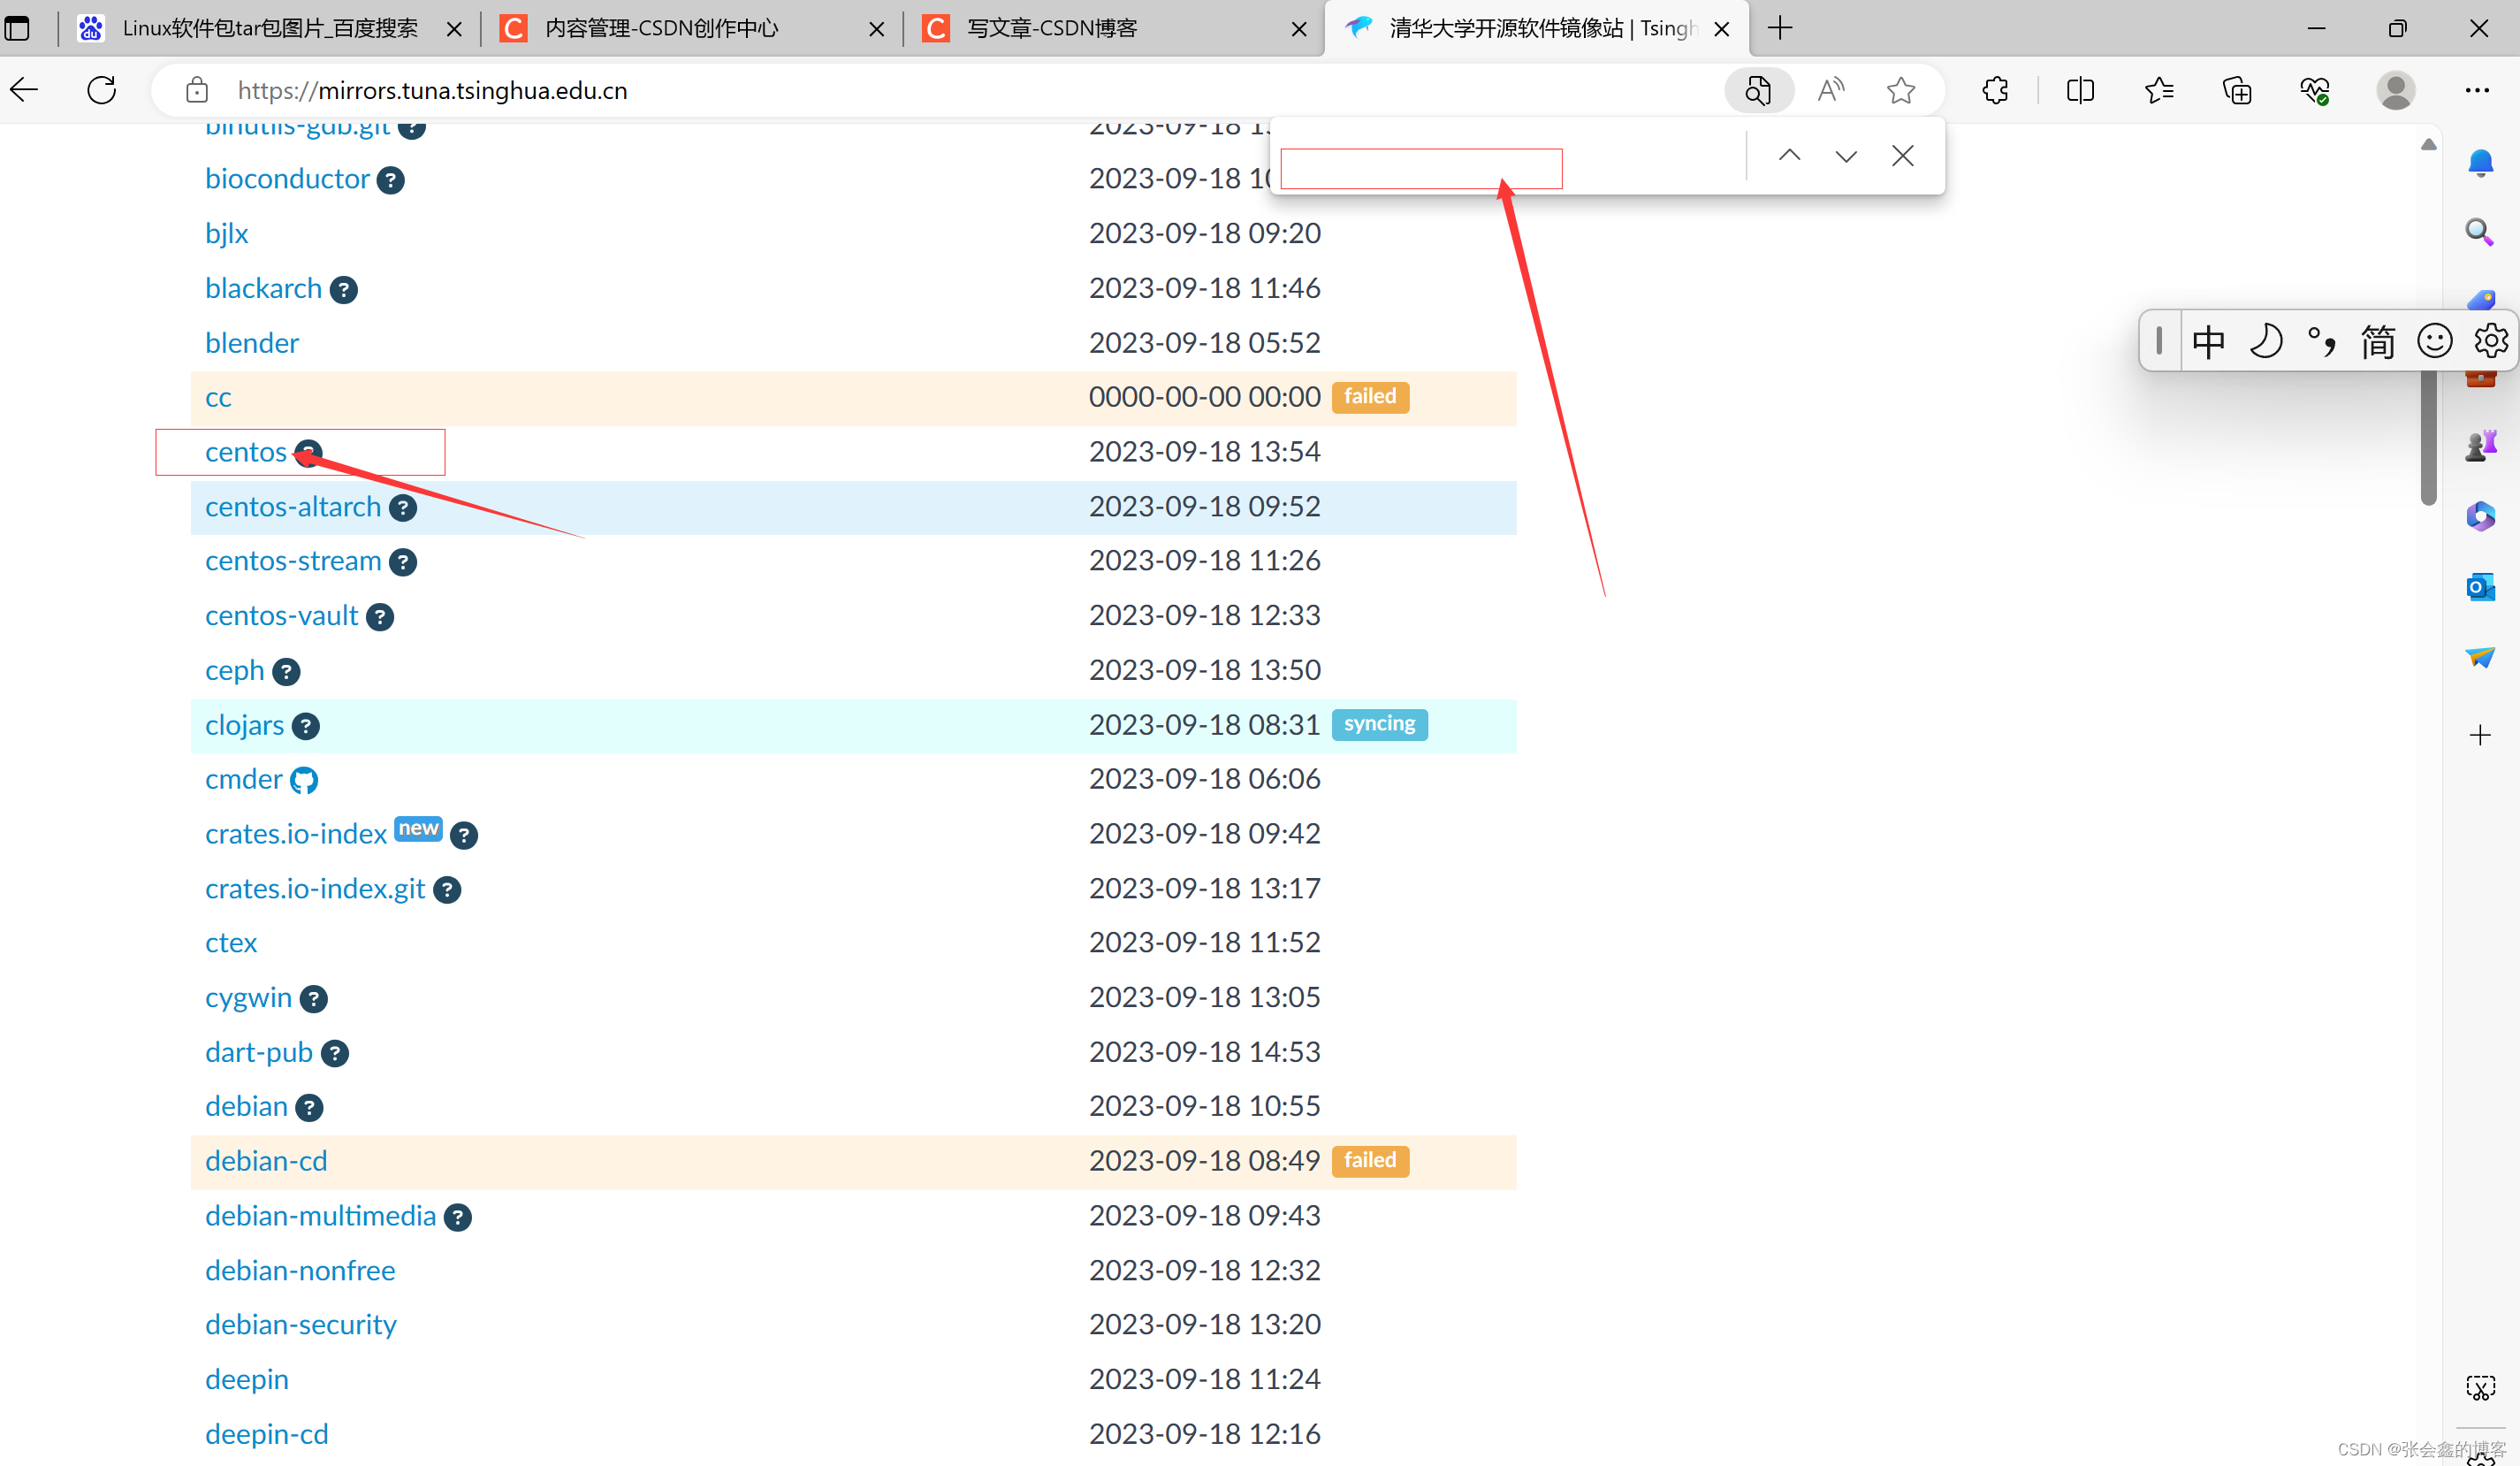Click the browser back arrow
The image size is (2520, 1466).
tap(24, 90)
